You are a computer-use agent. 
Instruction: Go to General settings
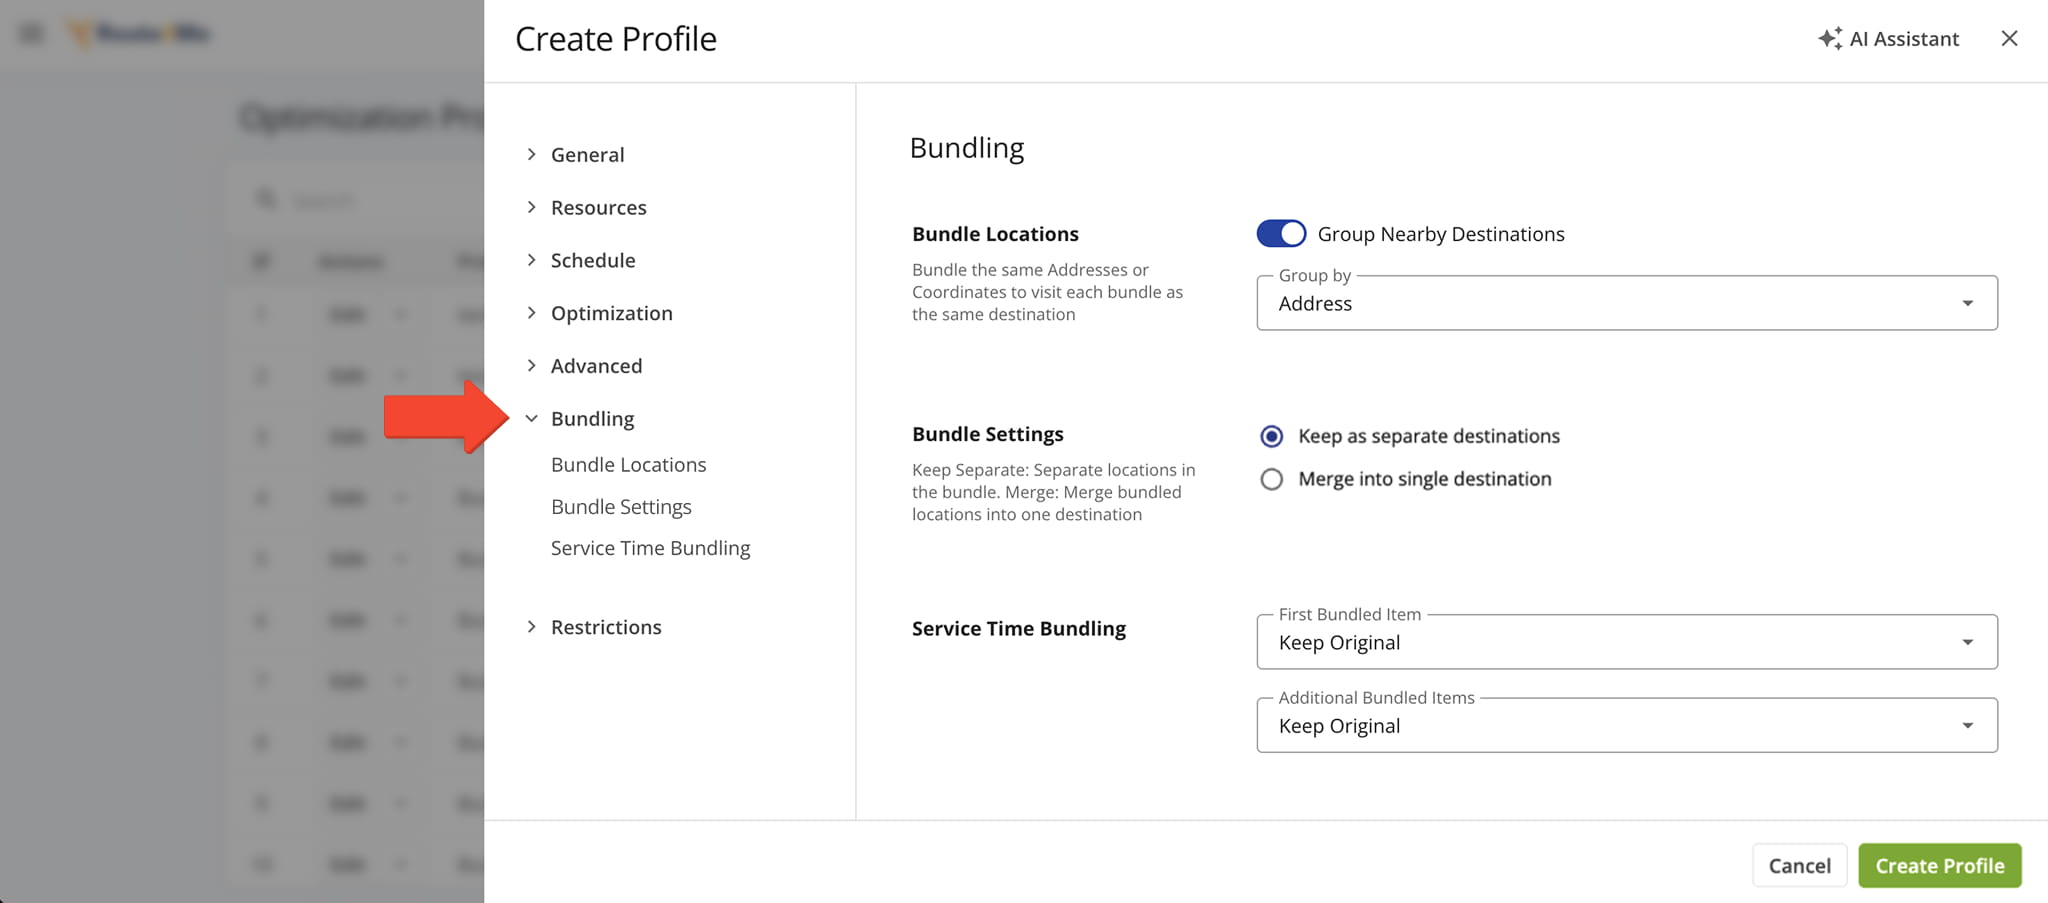tap(587, 155)
